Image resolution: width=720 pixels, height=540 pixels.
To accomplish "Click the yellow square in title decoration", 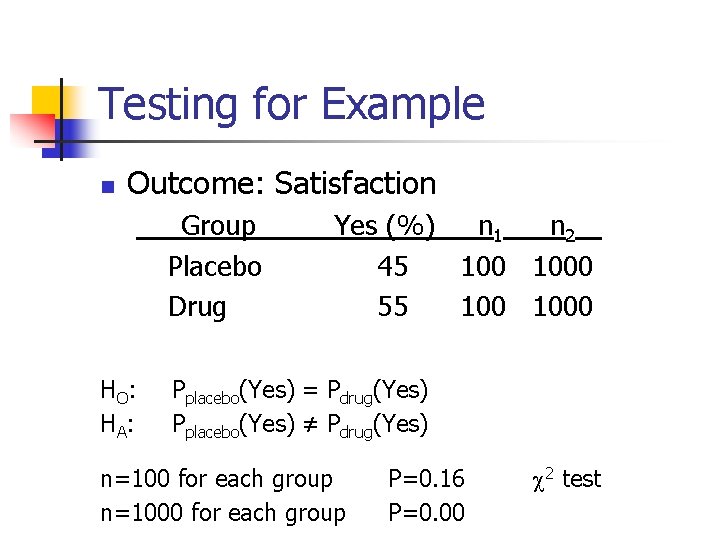I will (48, 100).
